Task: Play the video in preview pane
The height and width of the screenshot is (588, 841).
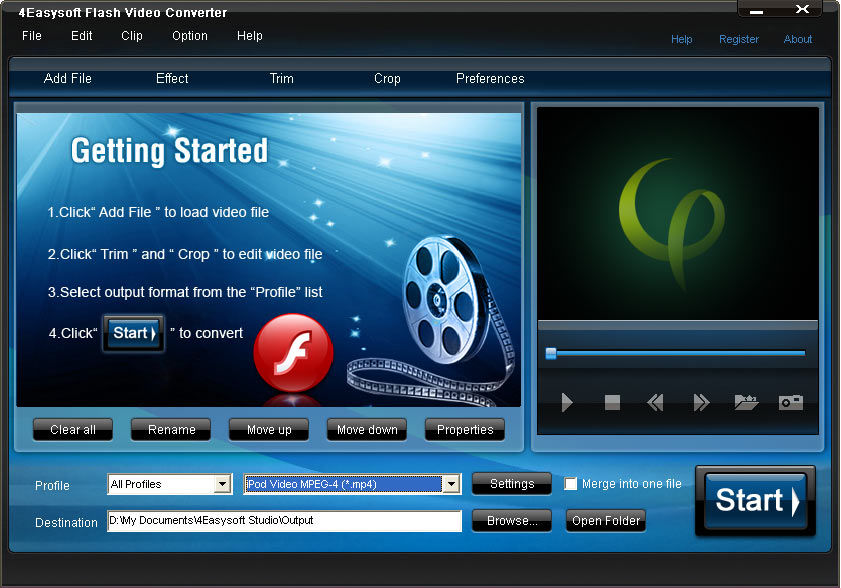Action: tap(566, 402)
